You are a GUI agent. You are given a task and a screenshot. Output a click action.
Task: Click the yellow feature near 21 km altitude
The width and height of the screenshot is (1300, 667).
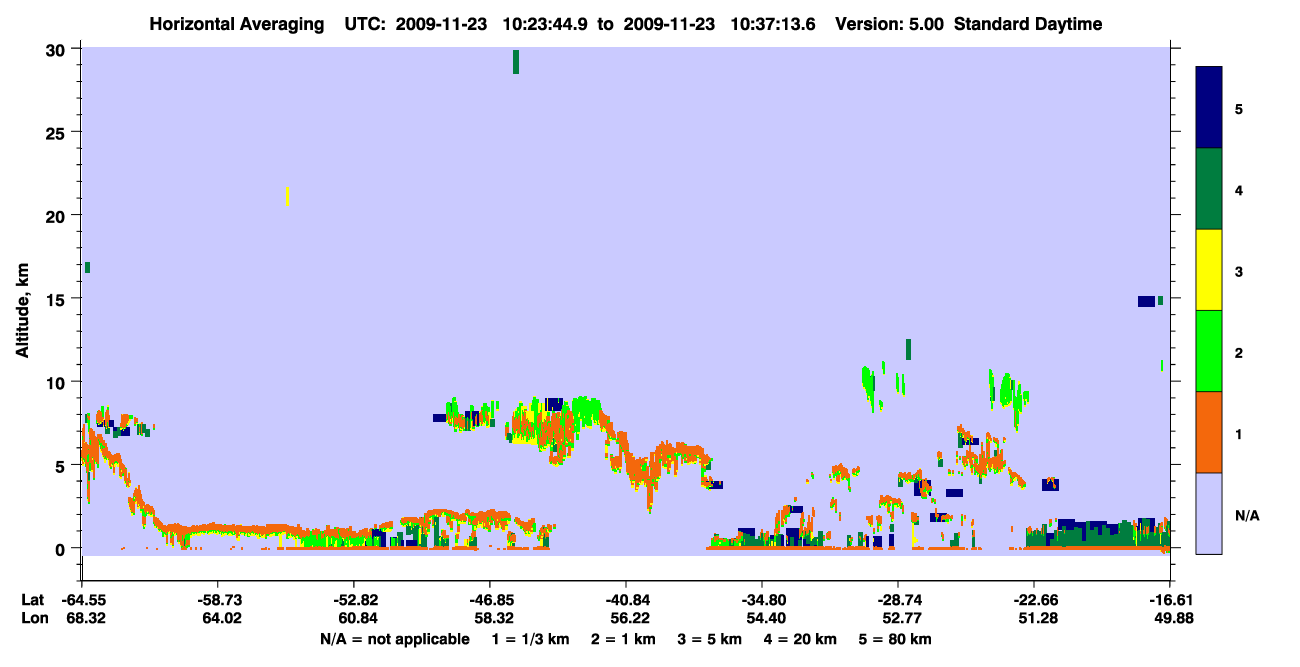pos(288,196)
